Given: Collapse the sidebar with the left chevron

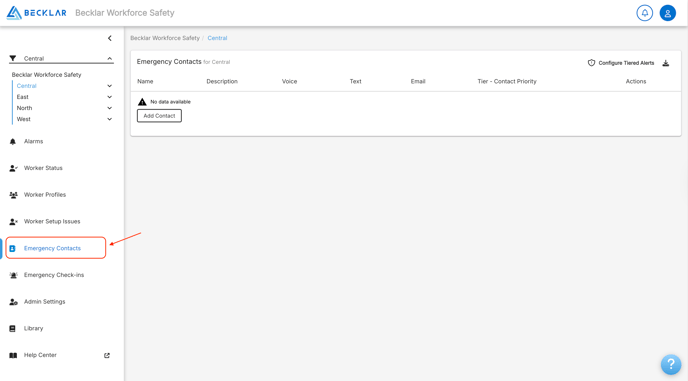Looking at the screenshot, I should [x=110, y=38].
